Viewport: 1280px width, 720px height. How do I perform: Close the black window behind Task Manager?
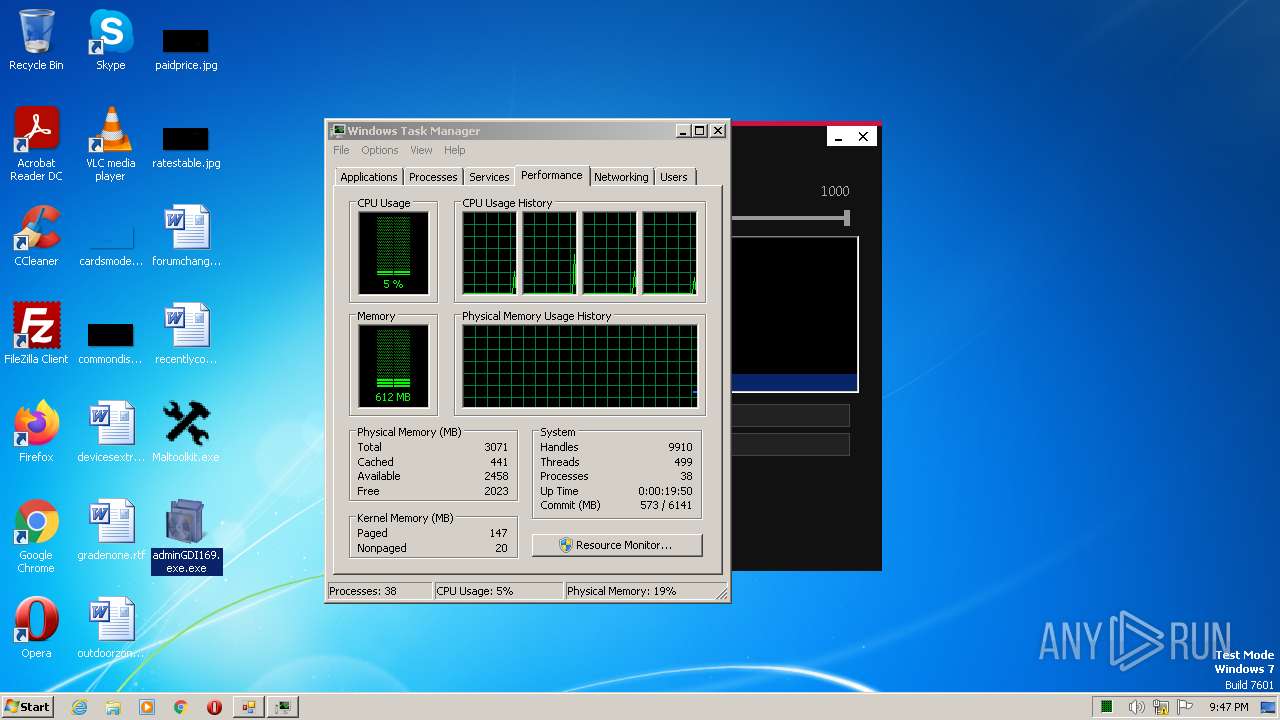point(863,137)
